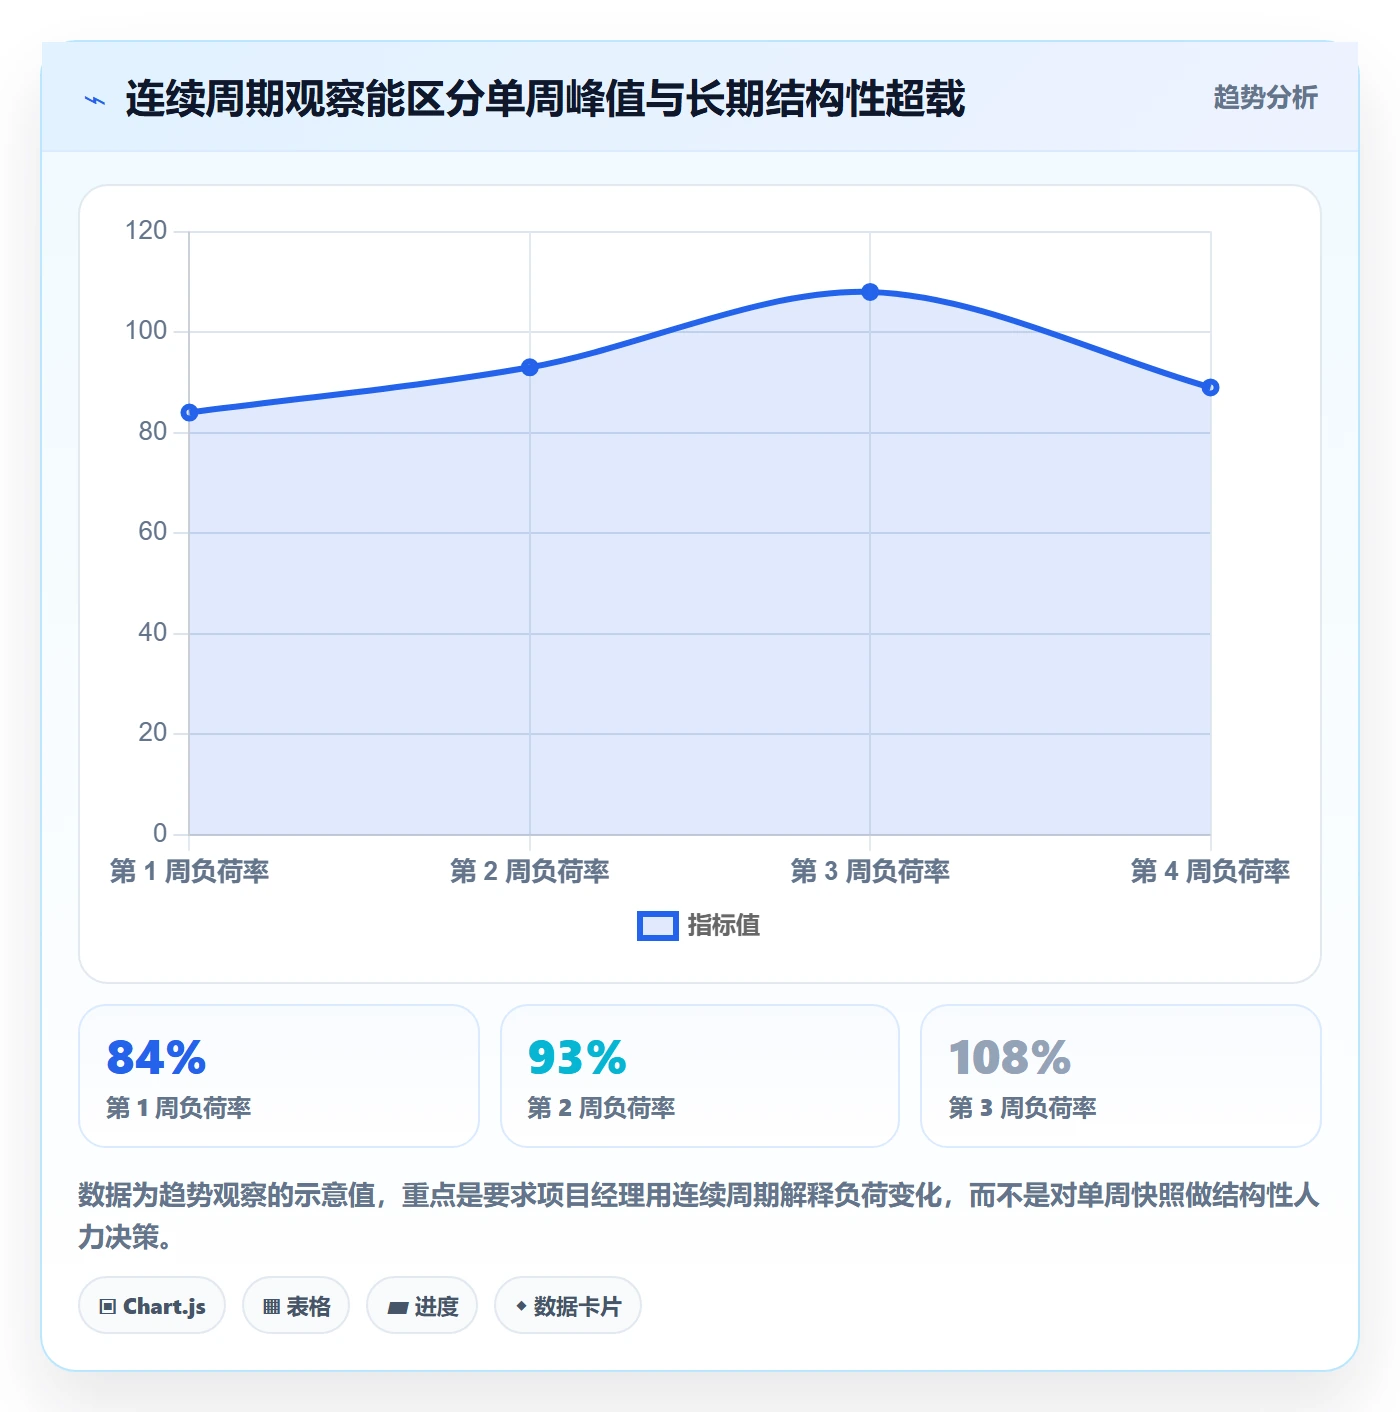The height and width of the screenshot is (1412, 1400).
Task: Click the description paragraph starting 数据为趋势观察
Action: [x=699, y=1216]
